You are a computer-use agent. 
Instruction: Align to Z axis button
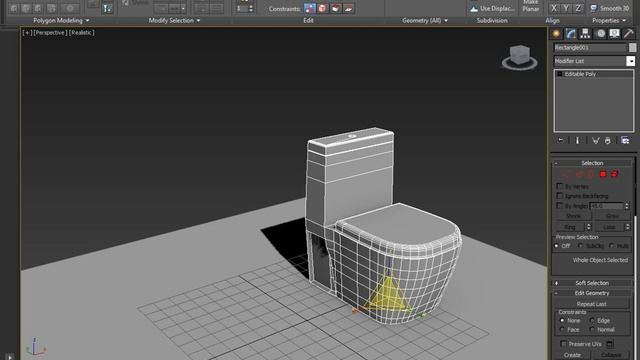pyautogui.click(x=578, y=8)
